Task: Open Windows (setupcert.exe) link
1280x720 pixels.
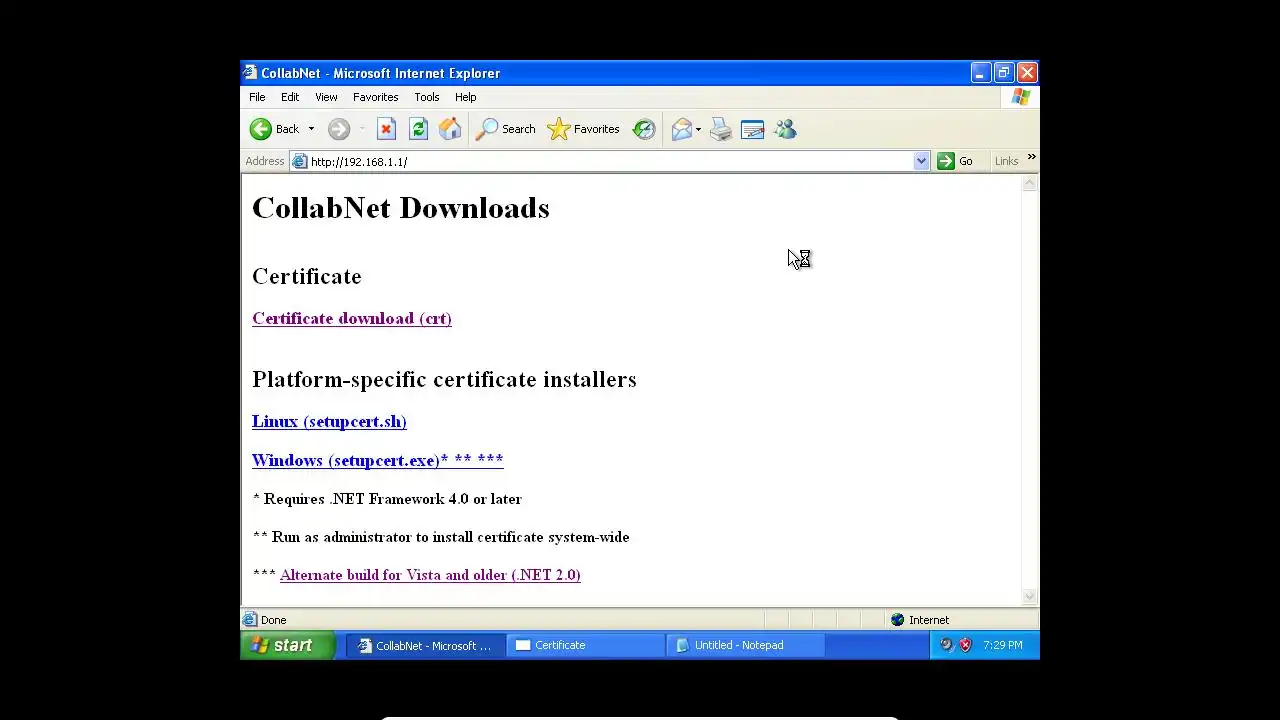Action: coord(377,460)
